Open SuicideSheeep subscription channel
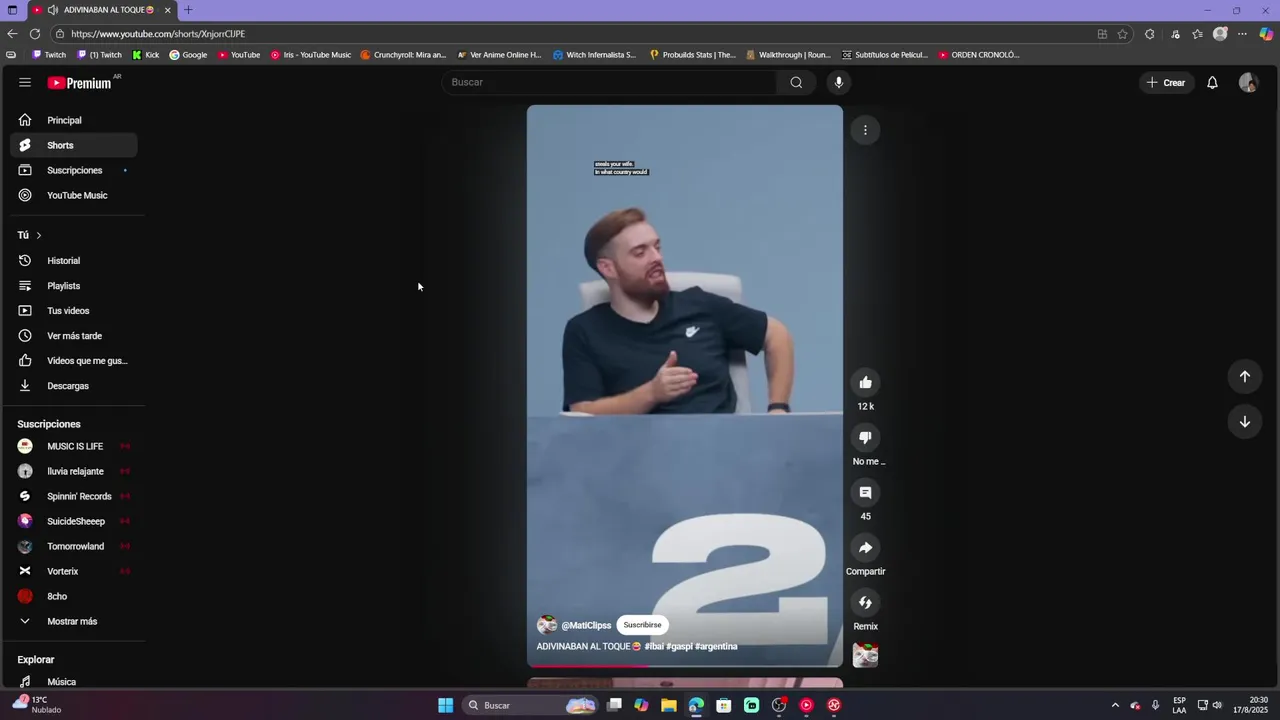1280x720 pixels. [x=74, y=521]
